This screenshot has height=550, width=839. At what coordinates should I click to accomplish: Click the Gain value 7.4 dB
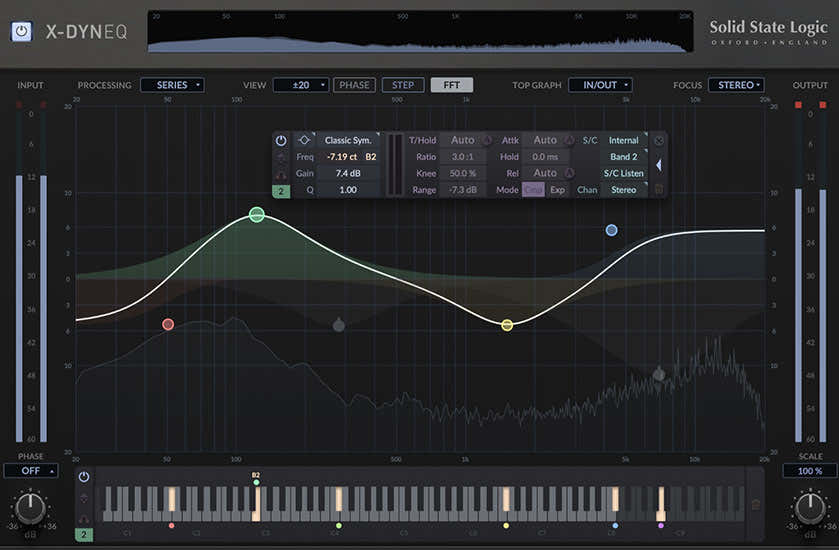[x=348, y=173]
